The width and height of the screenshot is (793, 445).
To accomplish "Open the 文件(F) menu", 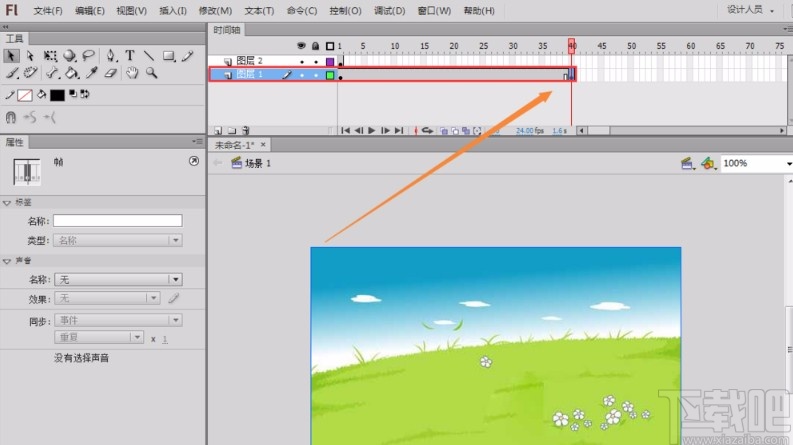I will [x=48, y=11].
